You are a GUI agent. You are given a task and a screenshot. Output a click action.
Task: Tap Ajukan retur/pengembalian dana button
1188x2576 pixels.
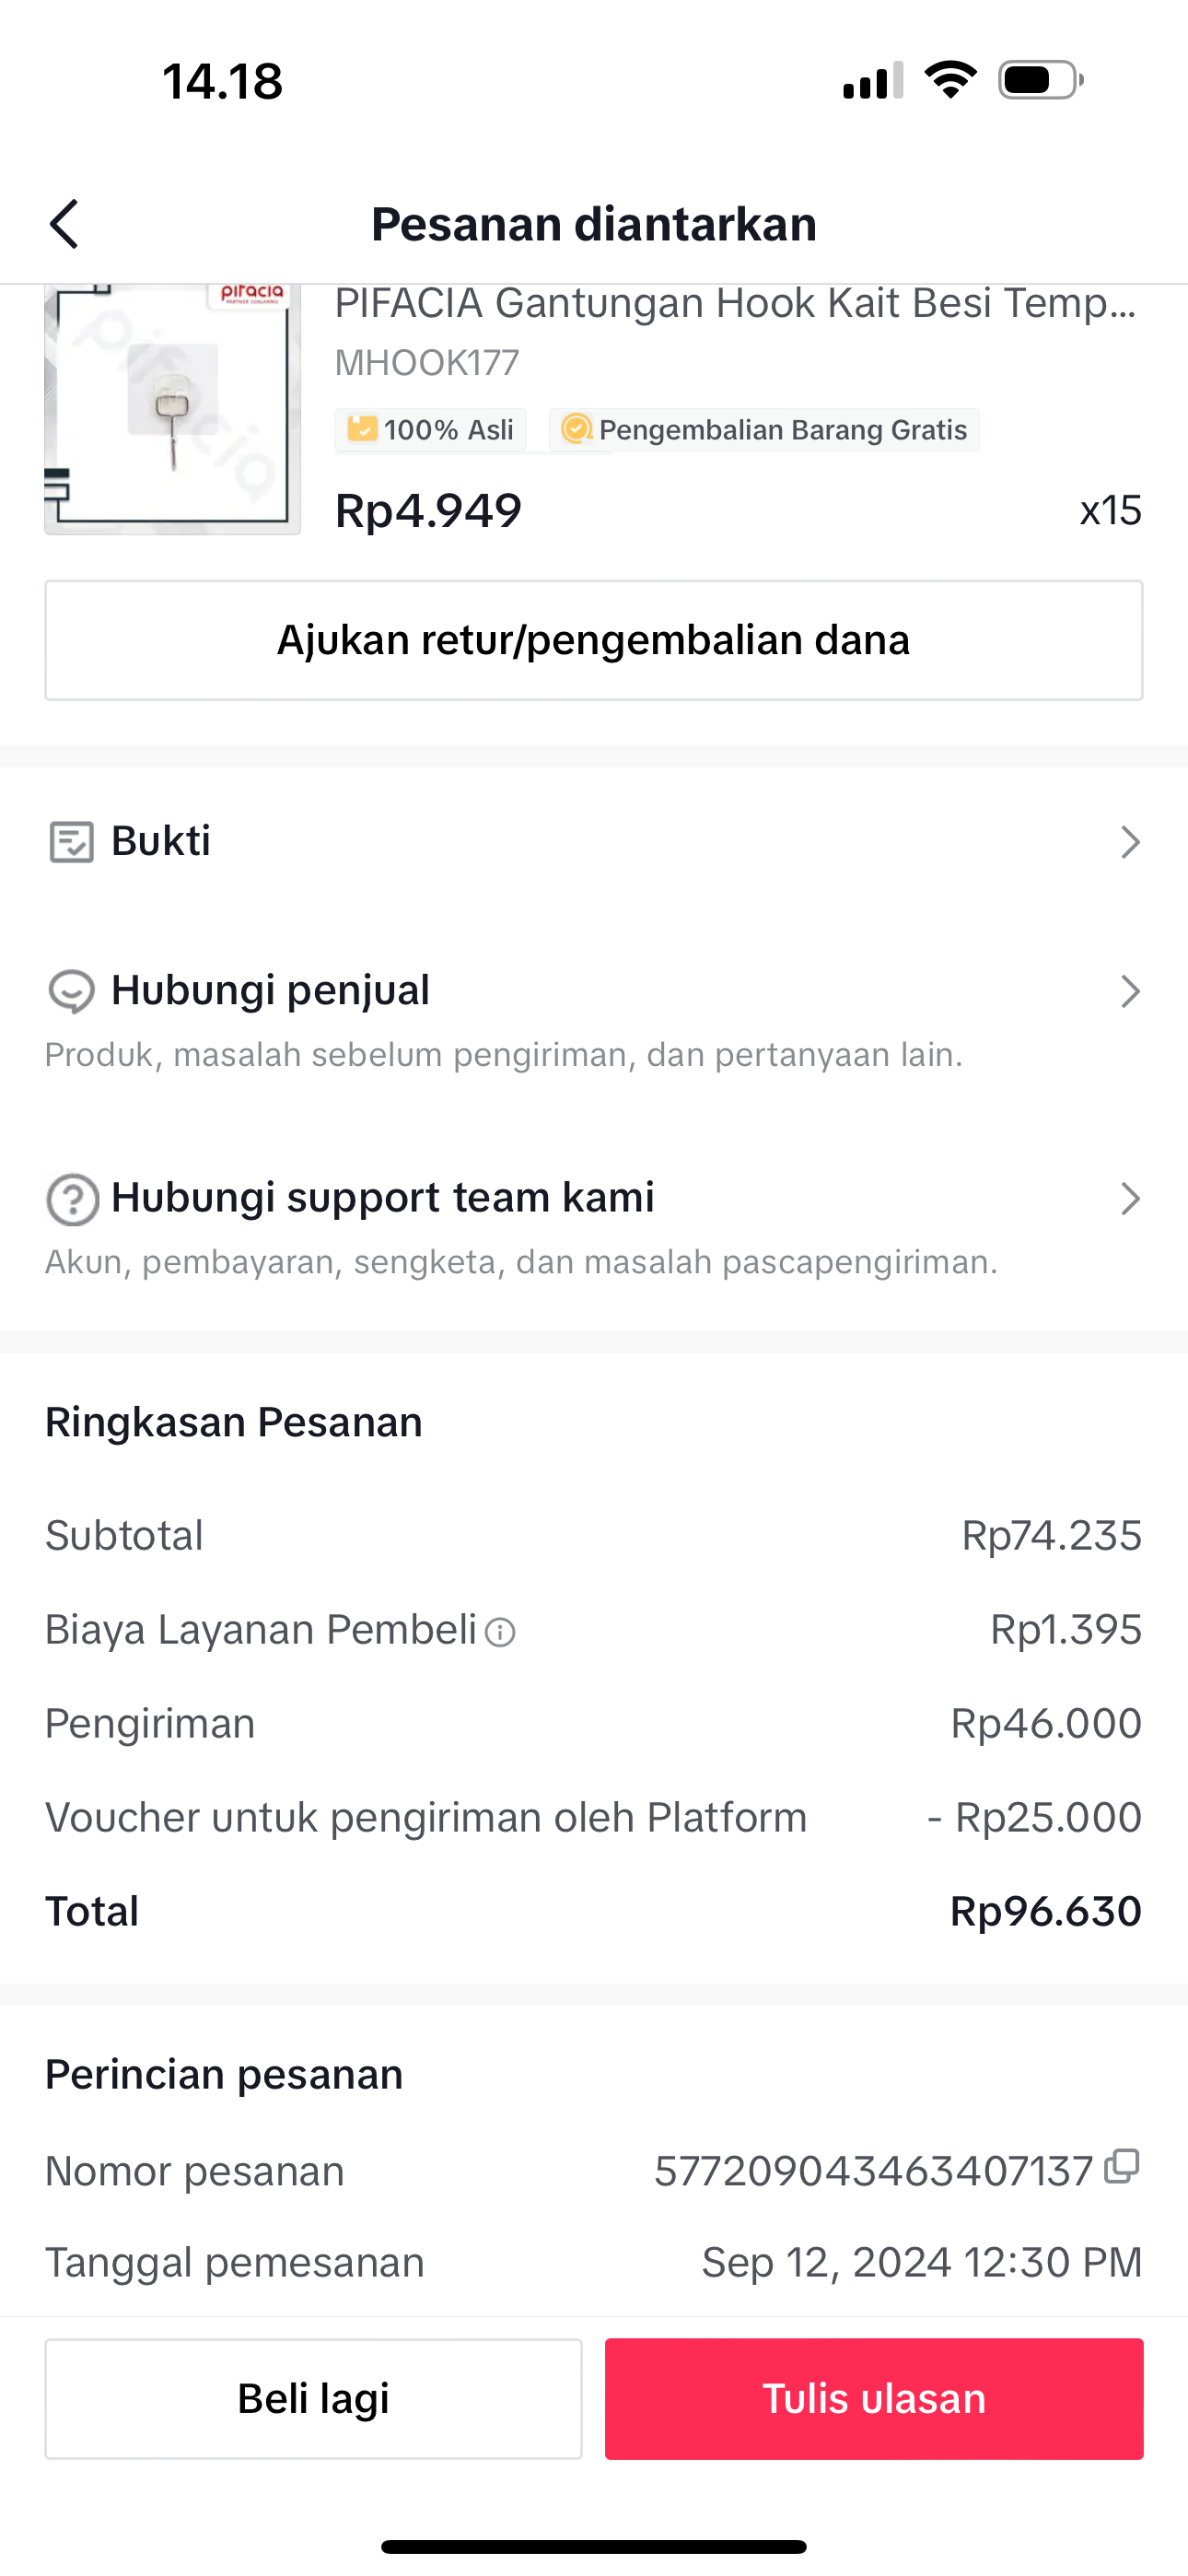pos(594,640)
